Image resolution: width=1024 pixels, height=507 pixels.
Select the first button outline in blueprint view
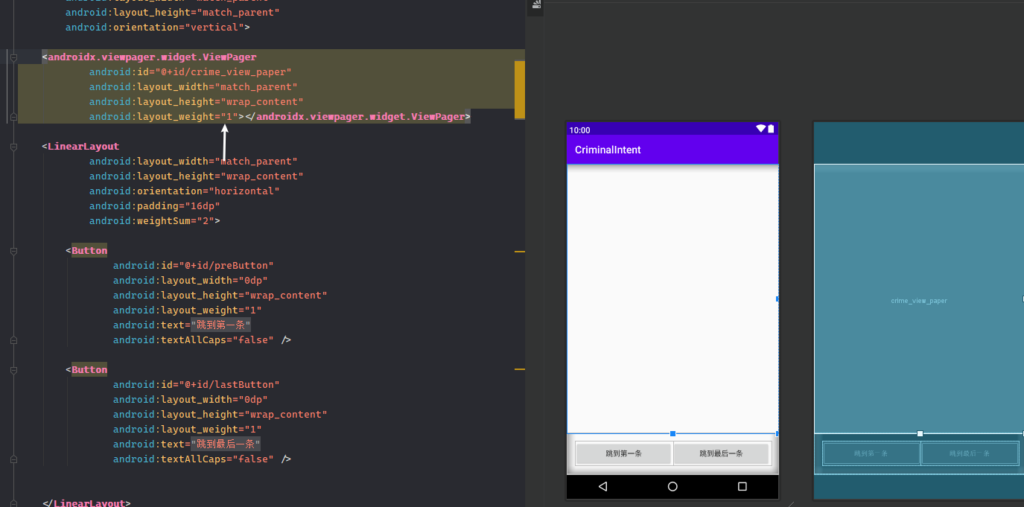(x=871, y=453)
